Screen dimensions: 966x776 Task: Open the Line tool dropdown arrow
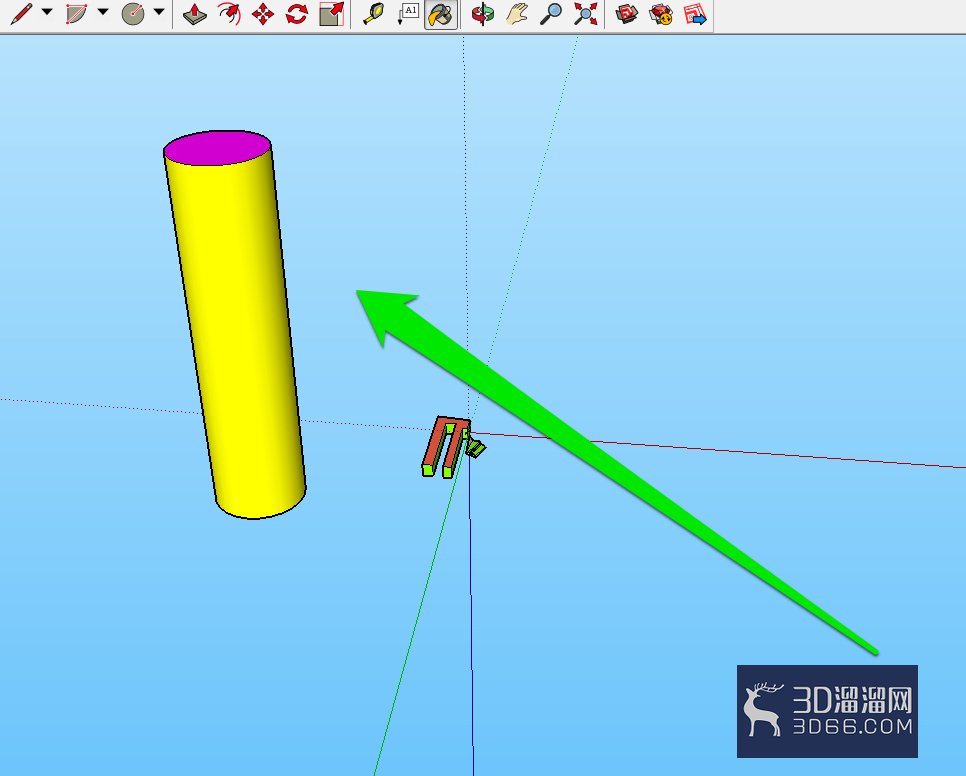(x=47, y=12)
